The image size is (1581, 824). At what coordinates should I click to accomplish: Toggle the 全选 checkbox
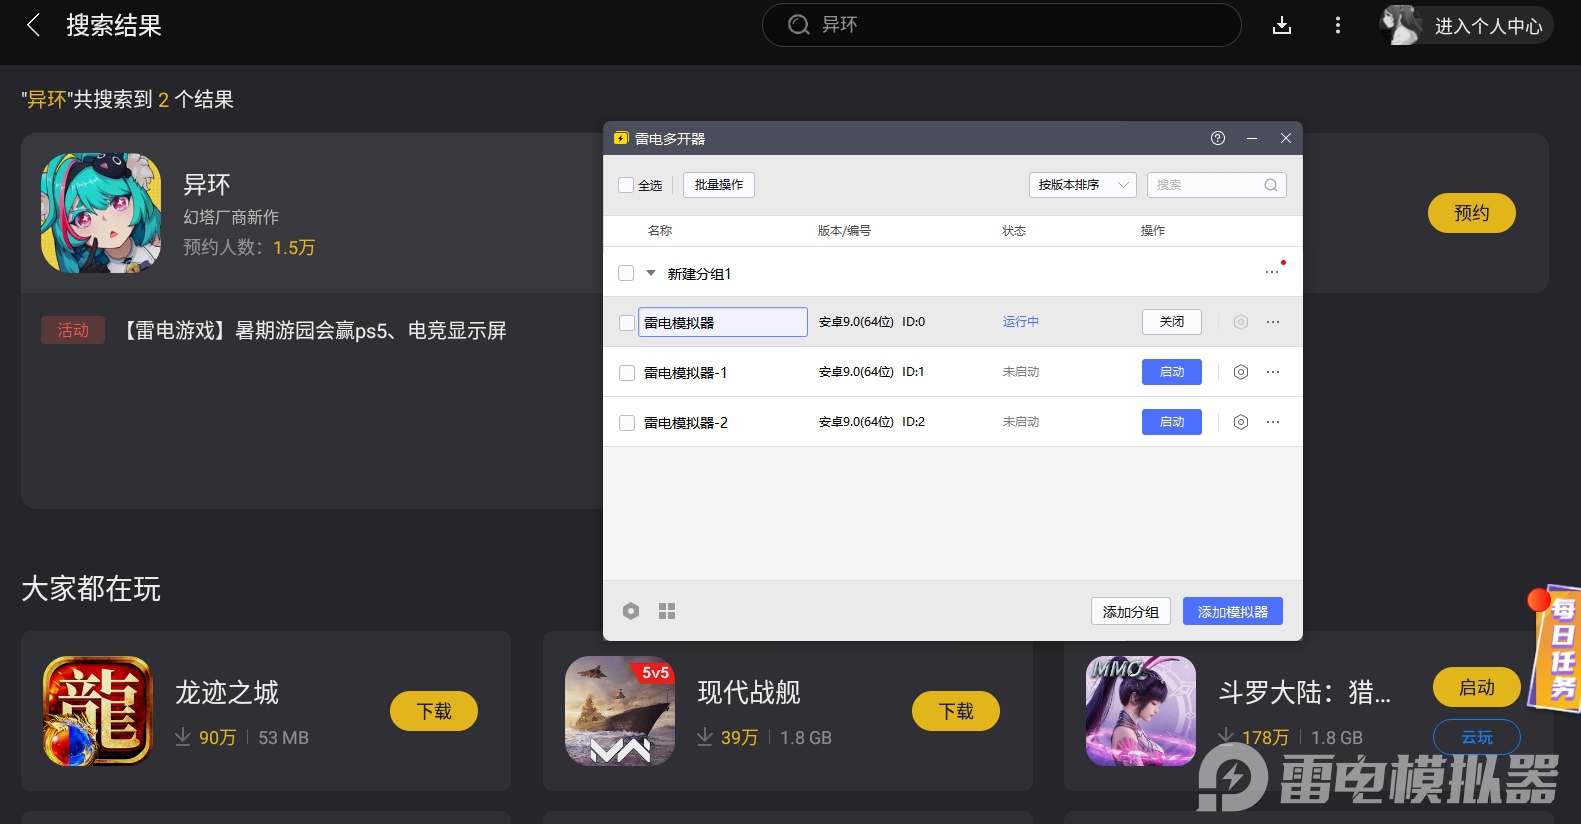[627, 185]
